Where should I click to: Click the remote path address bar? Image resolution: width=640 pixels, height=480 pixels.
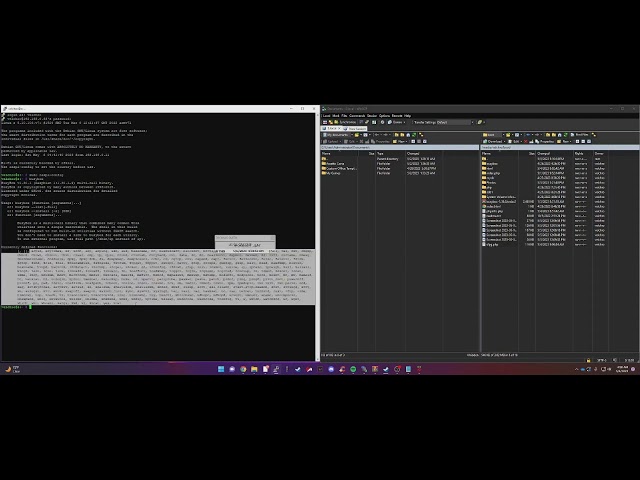560,147
